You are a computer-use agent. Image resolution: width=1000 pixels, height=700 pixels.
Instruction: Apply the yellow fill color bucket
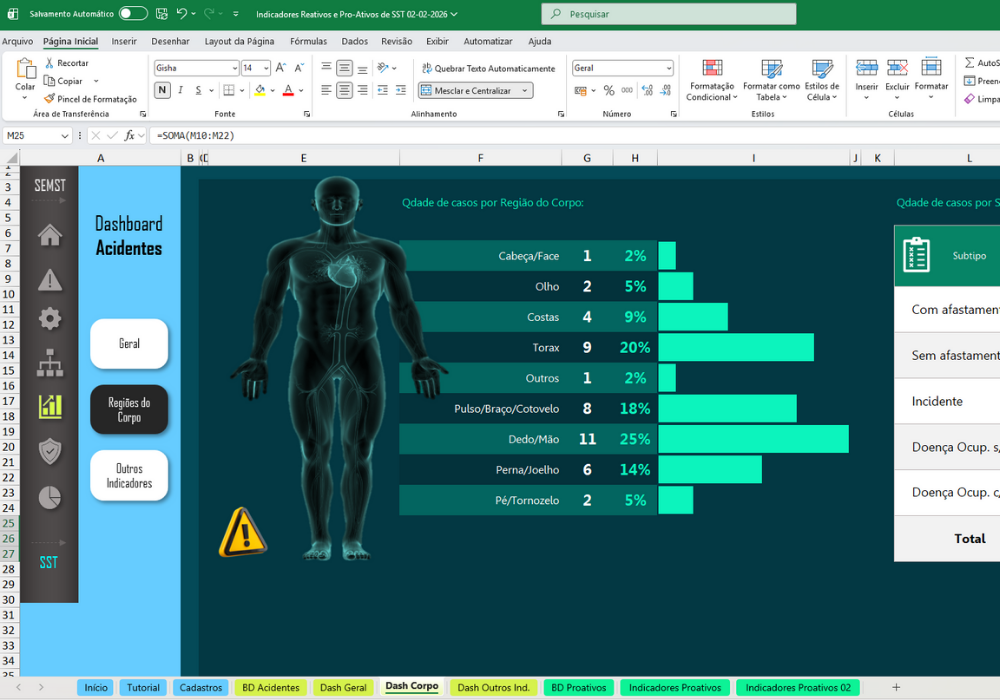[x=260, y=91]
